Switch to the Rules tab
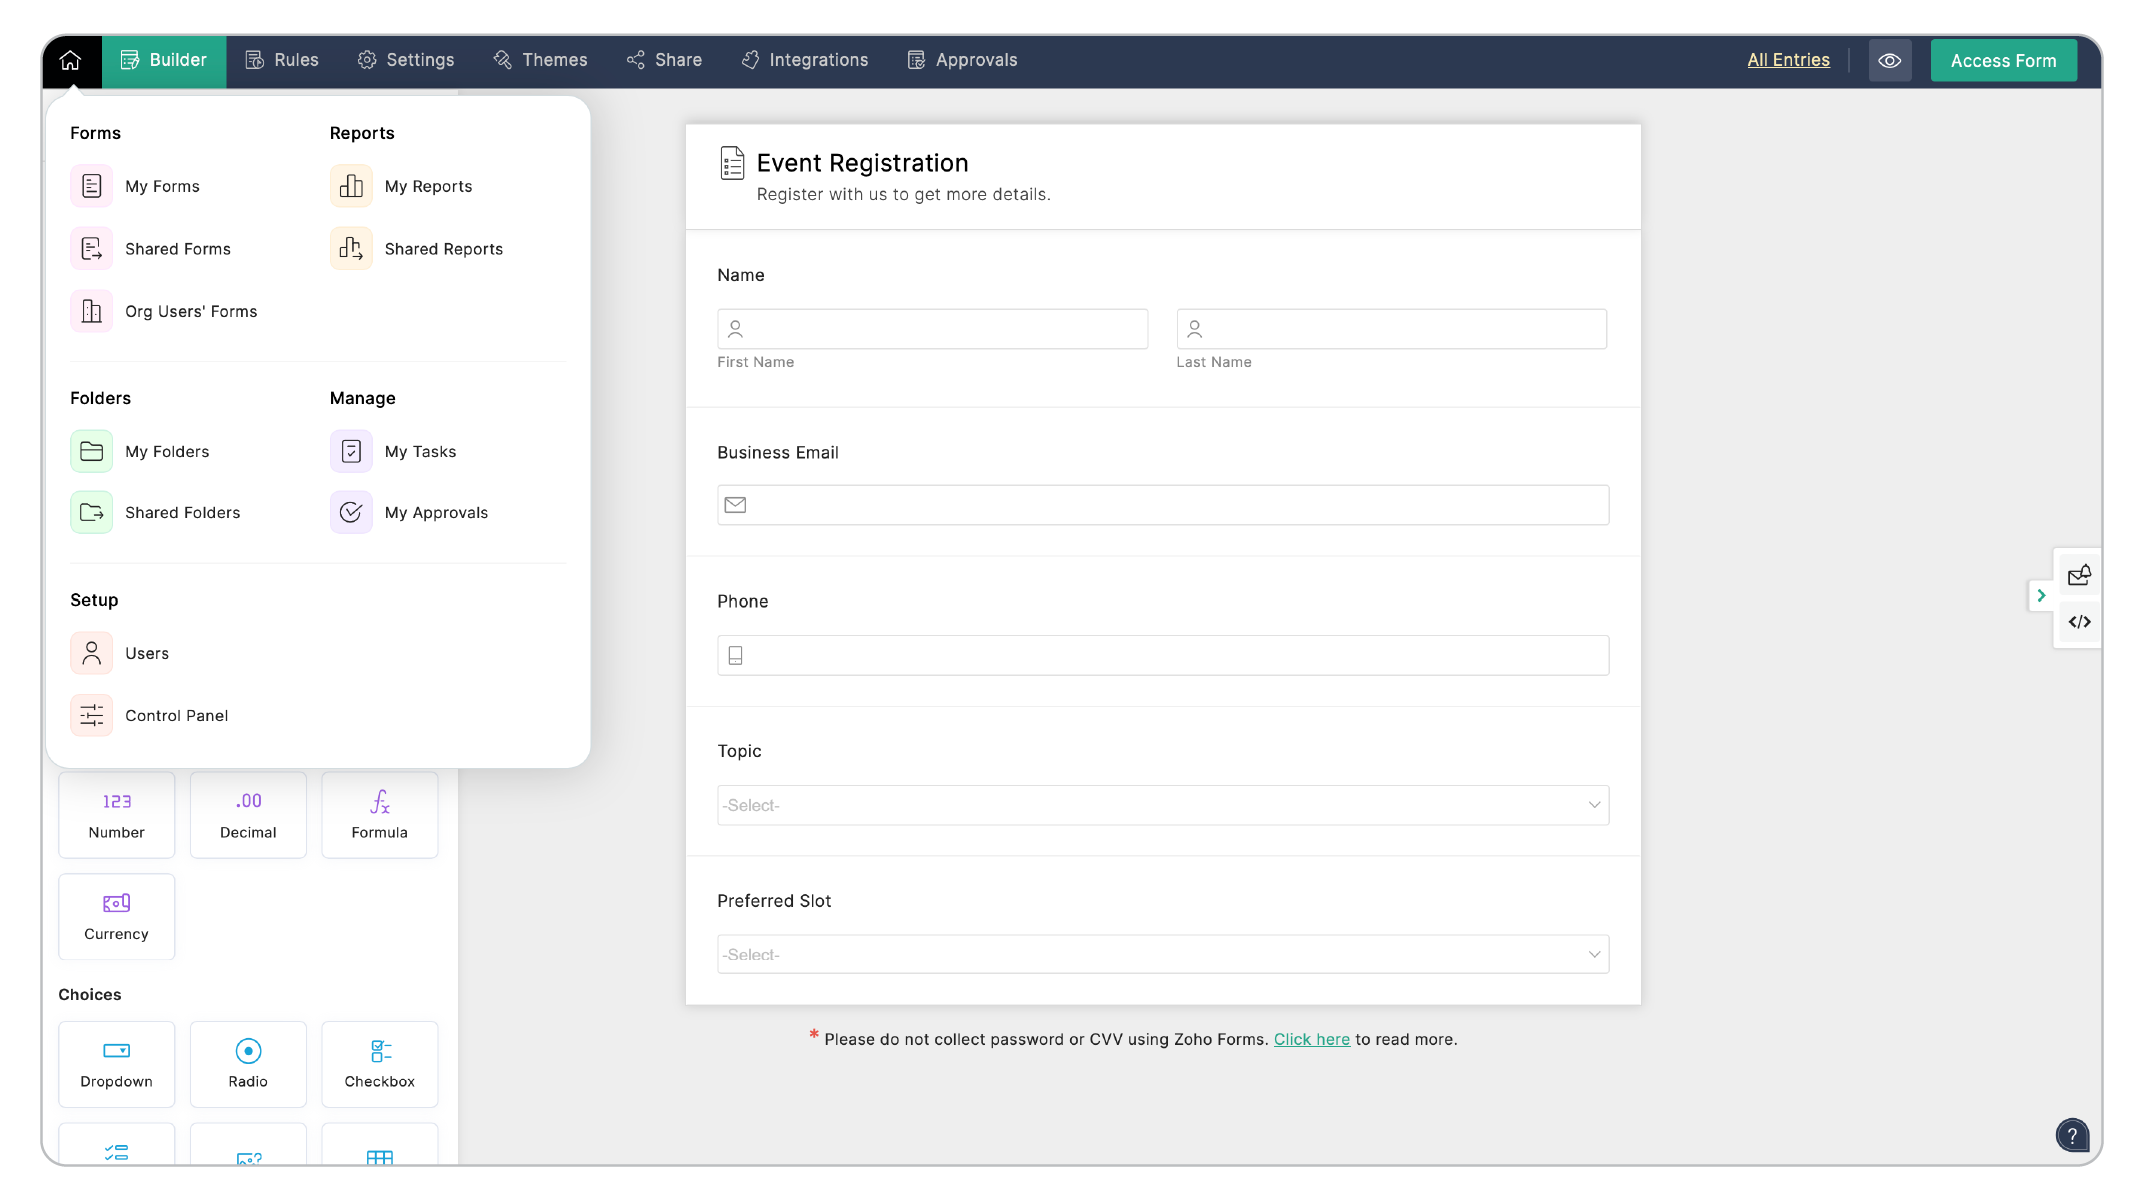Image resolution: width=2144 pixels, height=1198 pixels. [282, 60]
